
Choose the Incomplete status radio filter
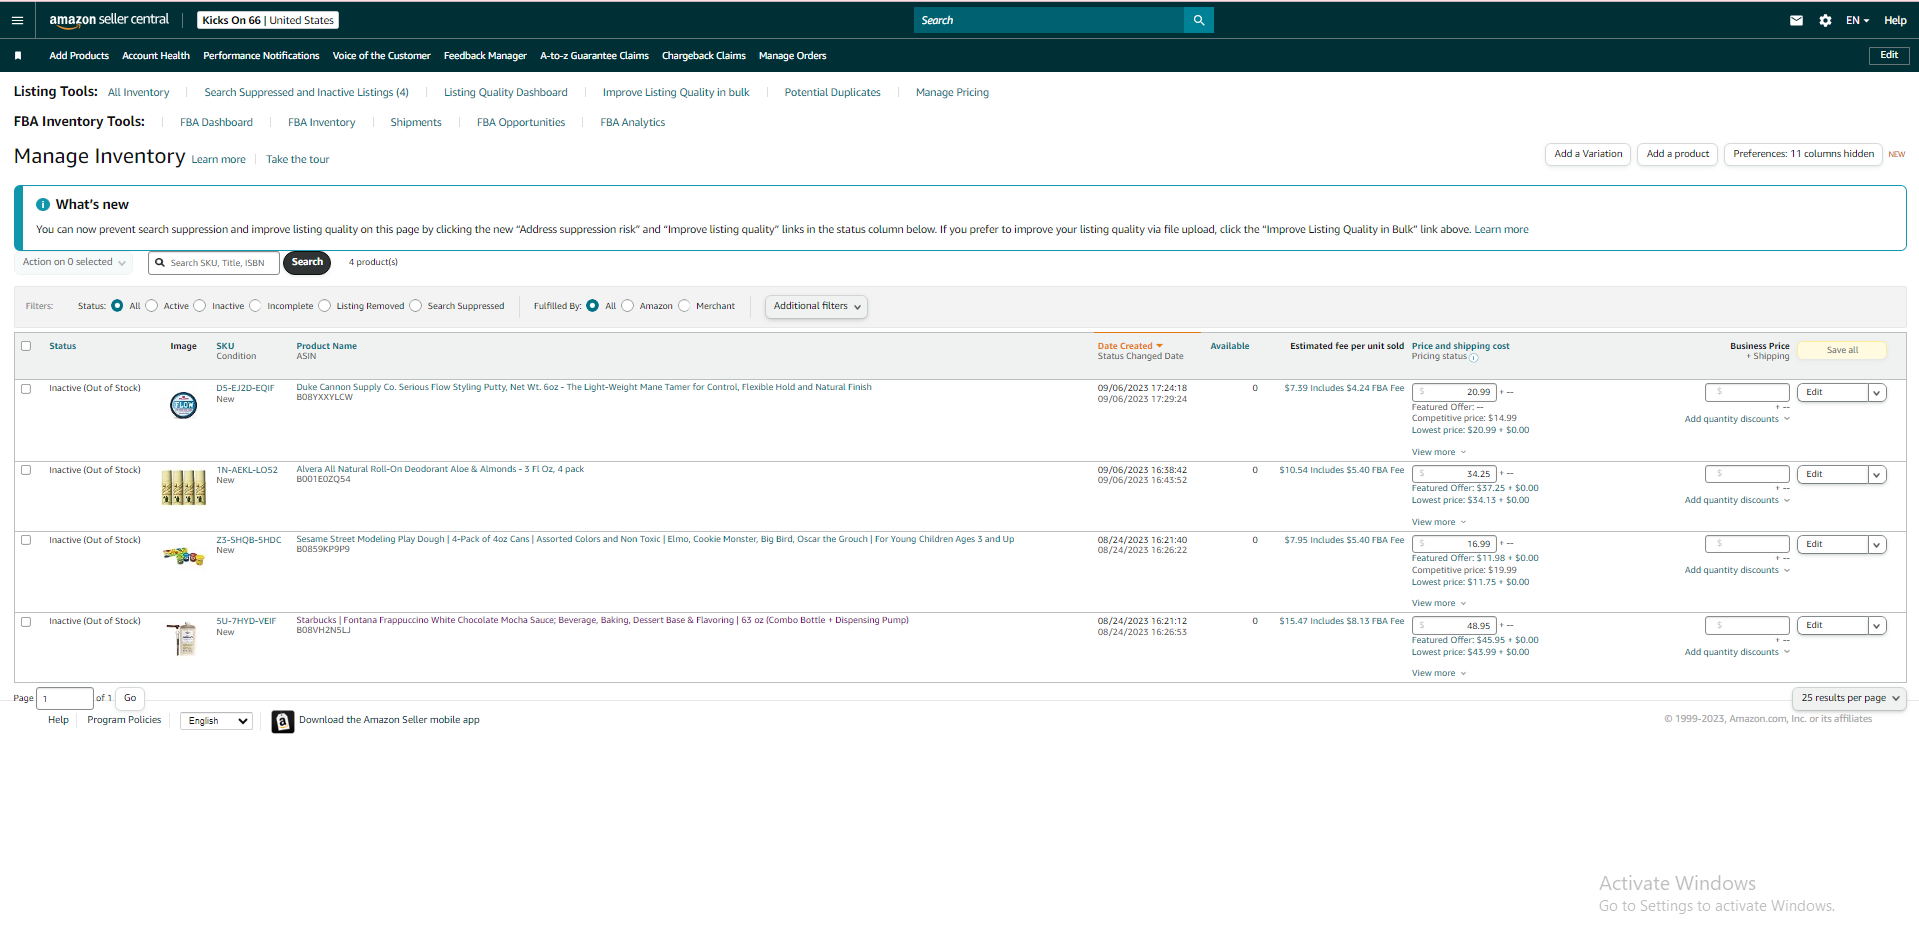tap(255, 306)
